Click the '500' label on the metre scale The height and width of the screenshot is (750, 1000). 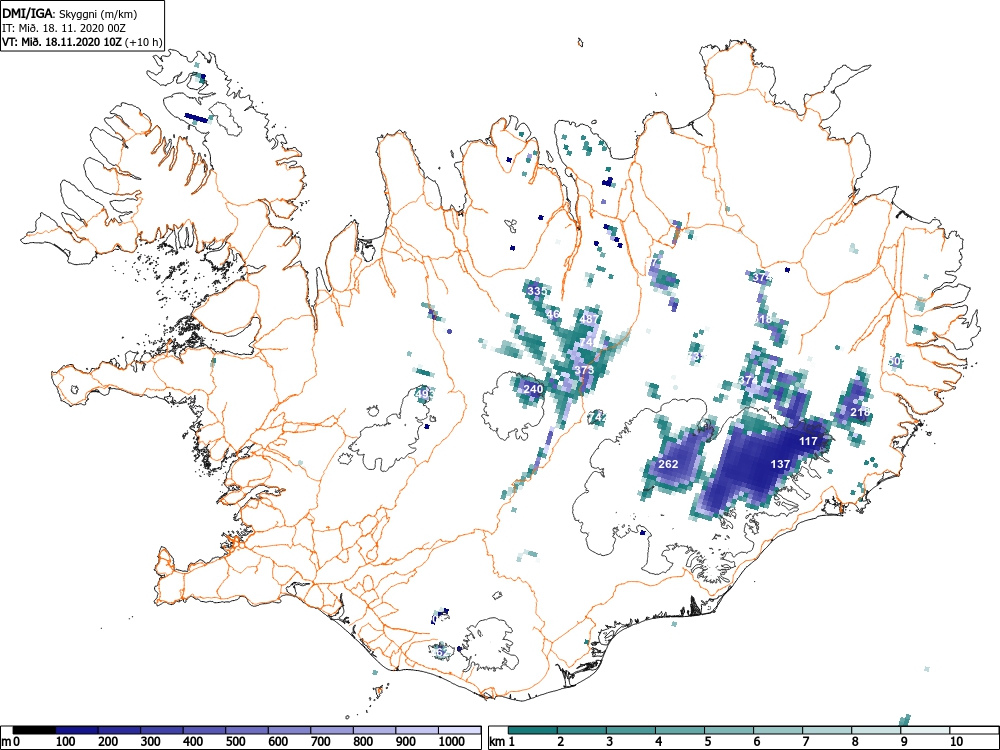236,742
